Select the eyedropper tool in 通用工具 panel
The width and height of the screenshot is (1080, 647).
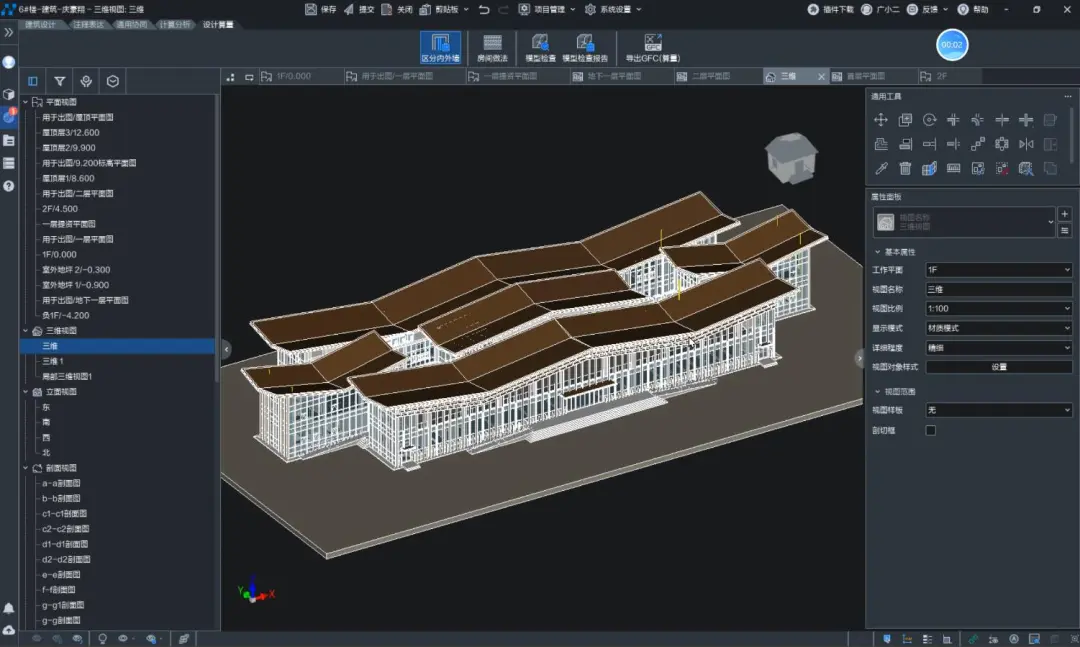pos(881,168)
